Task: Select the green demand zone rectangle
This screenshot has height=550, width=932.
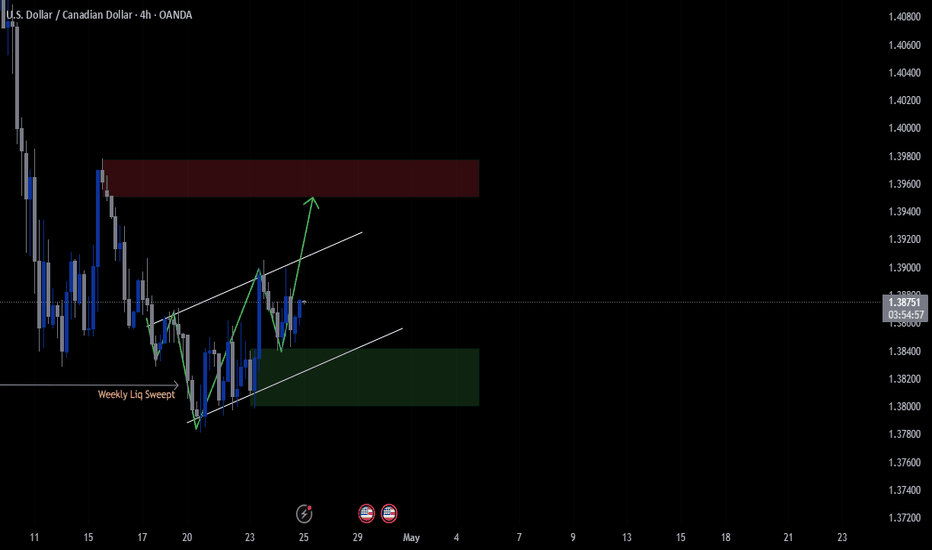Action: coord(365,378)
